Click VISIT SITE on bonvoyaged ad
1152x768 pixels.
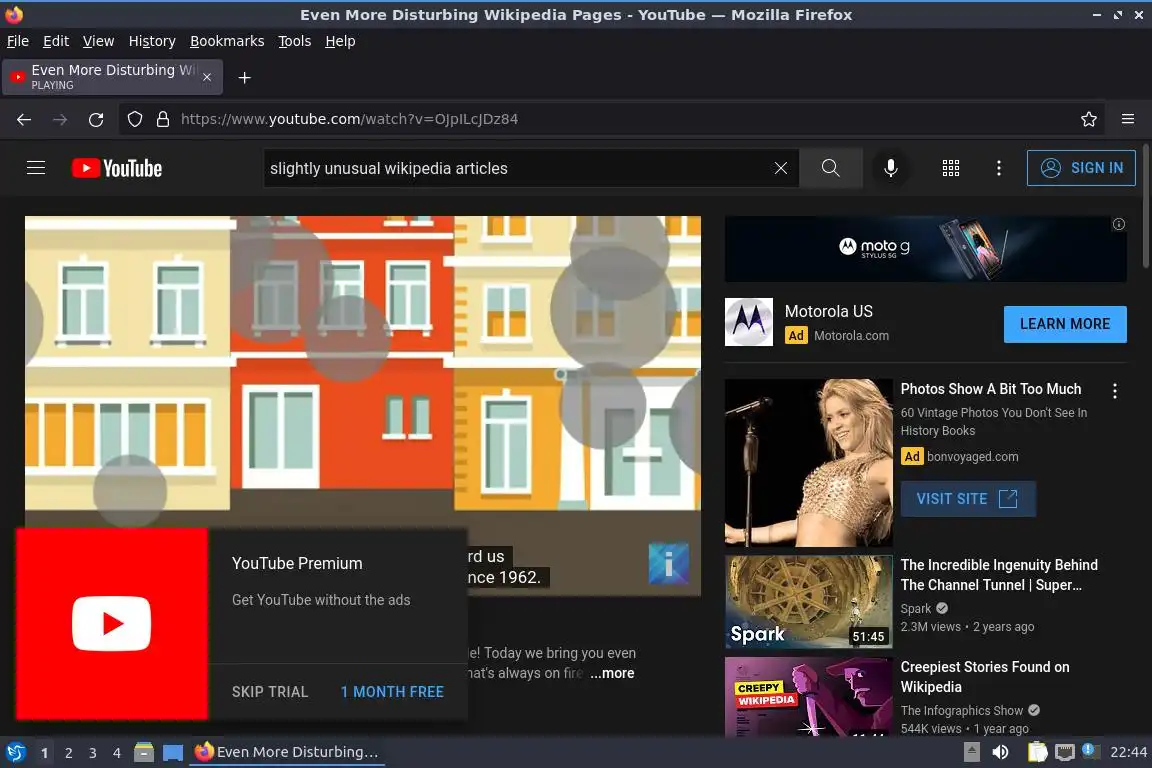point(968,499)
